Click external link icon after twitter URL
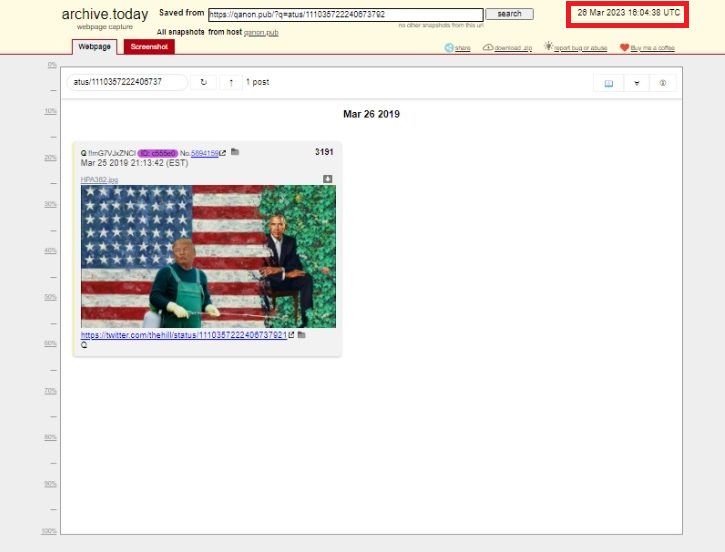Screen dimensions: 725x552 [x=291, y=335]
